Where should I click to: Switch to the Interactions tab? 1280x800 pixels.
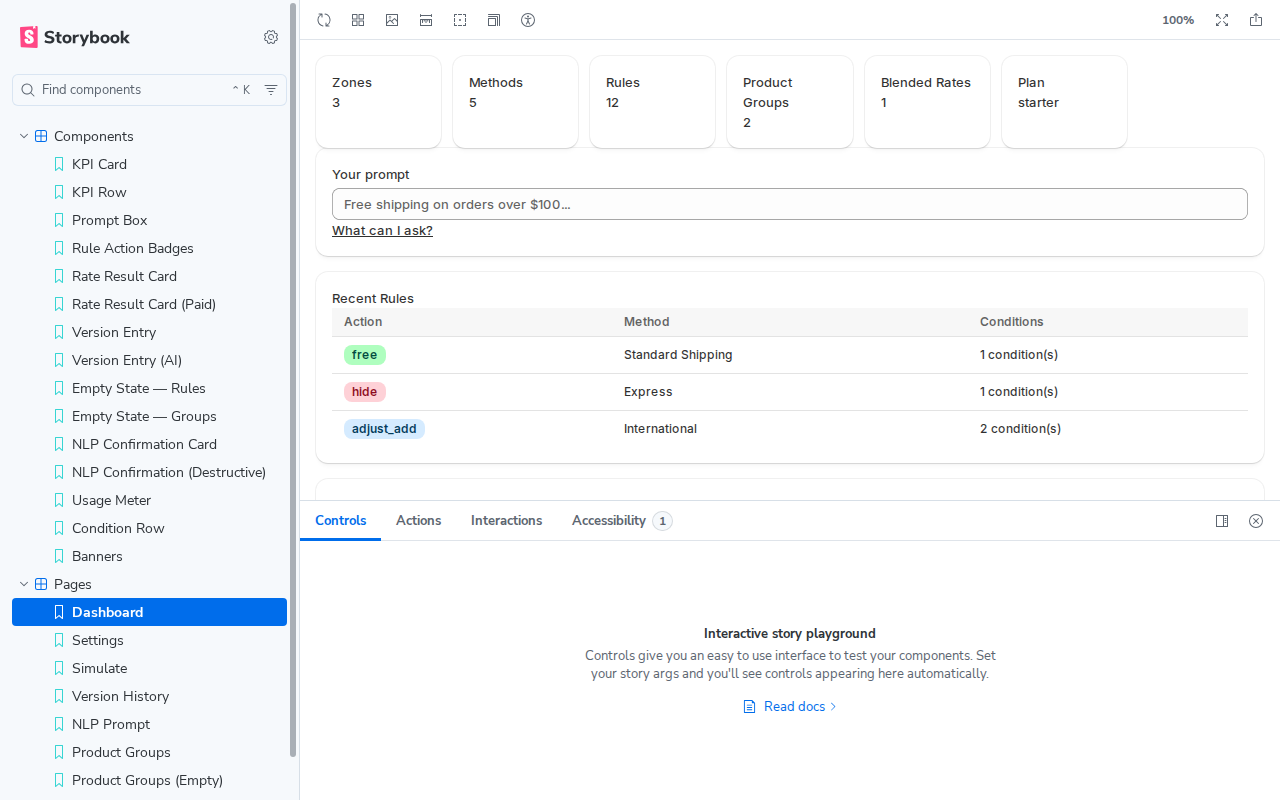[506, 520]
